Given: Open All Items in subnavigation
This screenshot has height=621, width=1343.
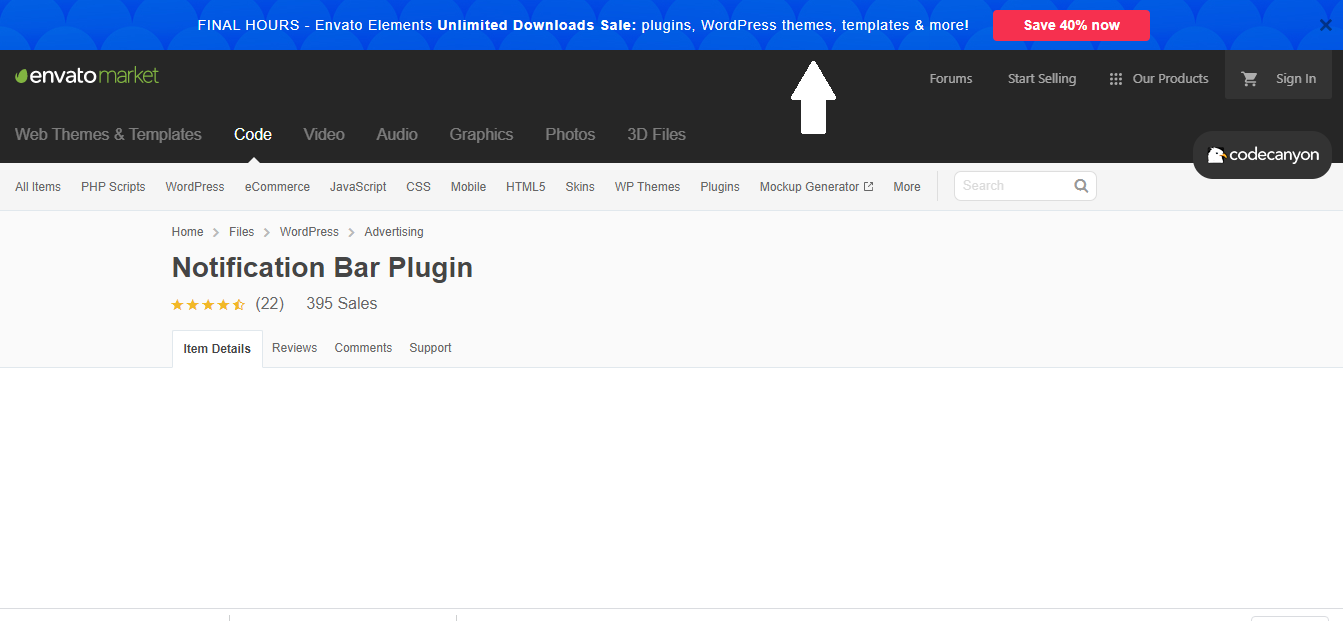Looking at the screenshot, I should [x=38, y=187].
